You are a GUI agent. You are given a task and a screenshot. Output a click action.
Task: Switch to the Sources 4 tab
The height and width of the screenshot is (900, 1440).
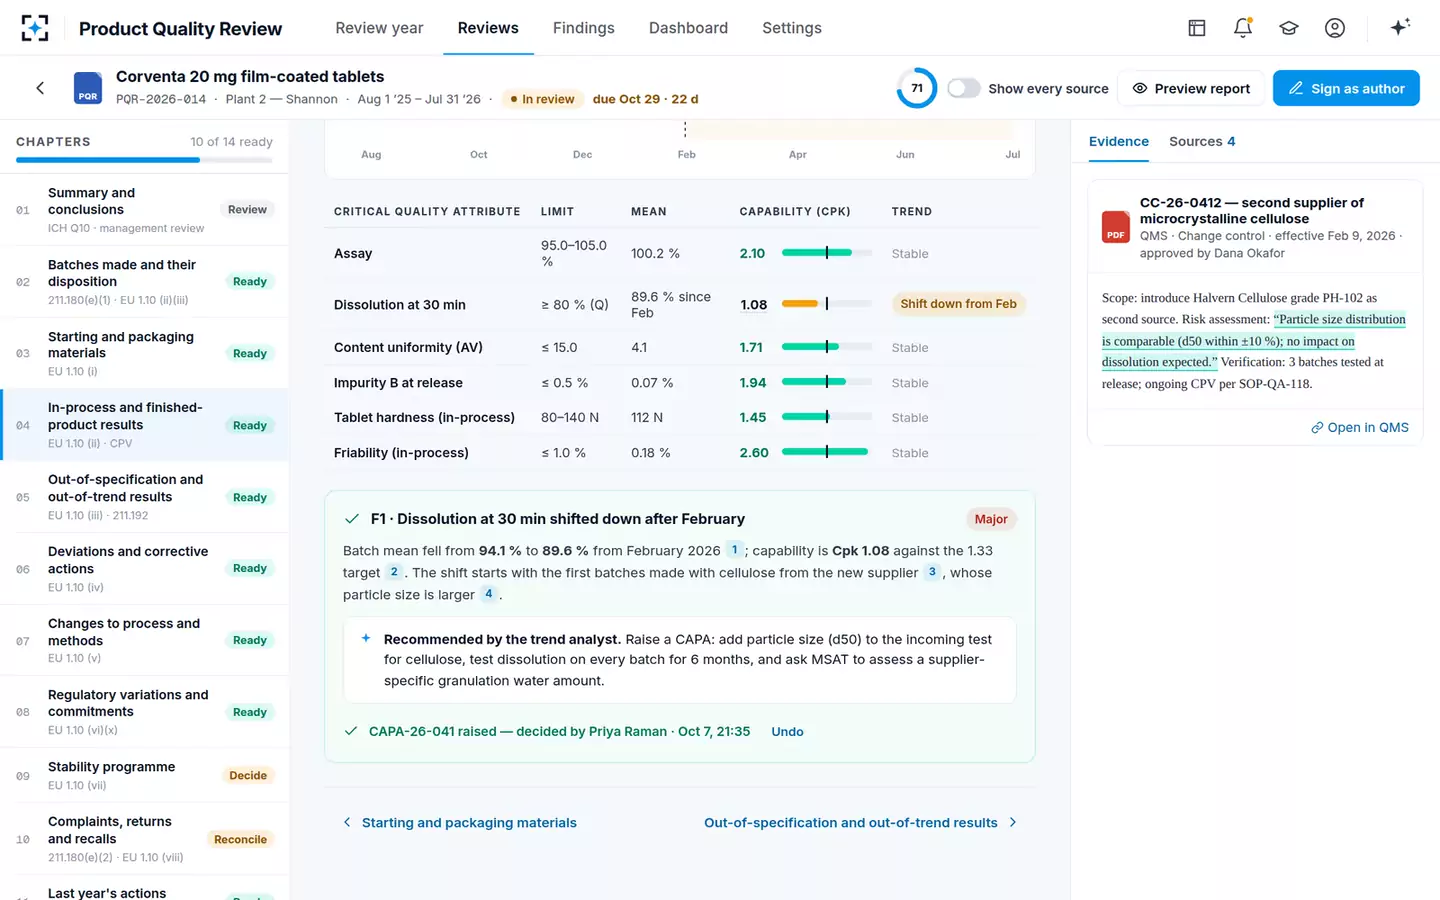(x=1202, y=142)
